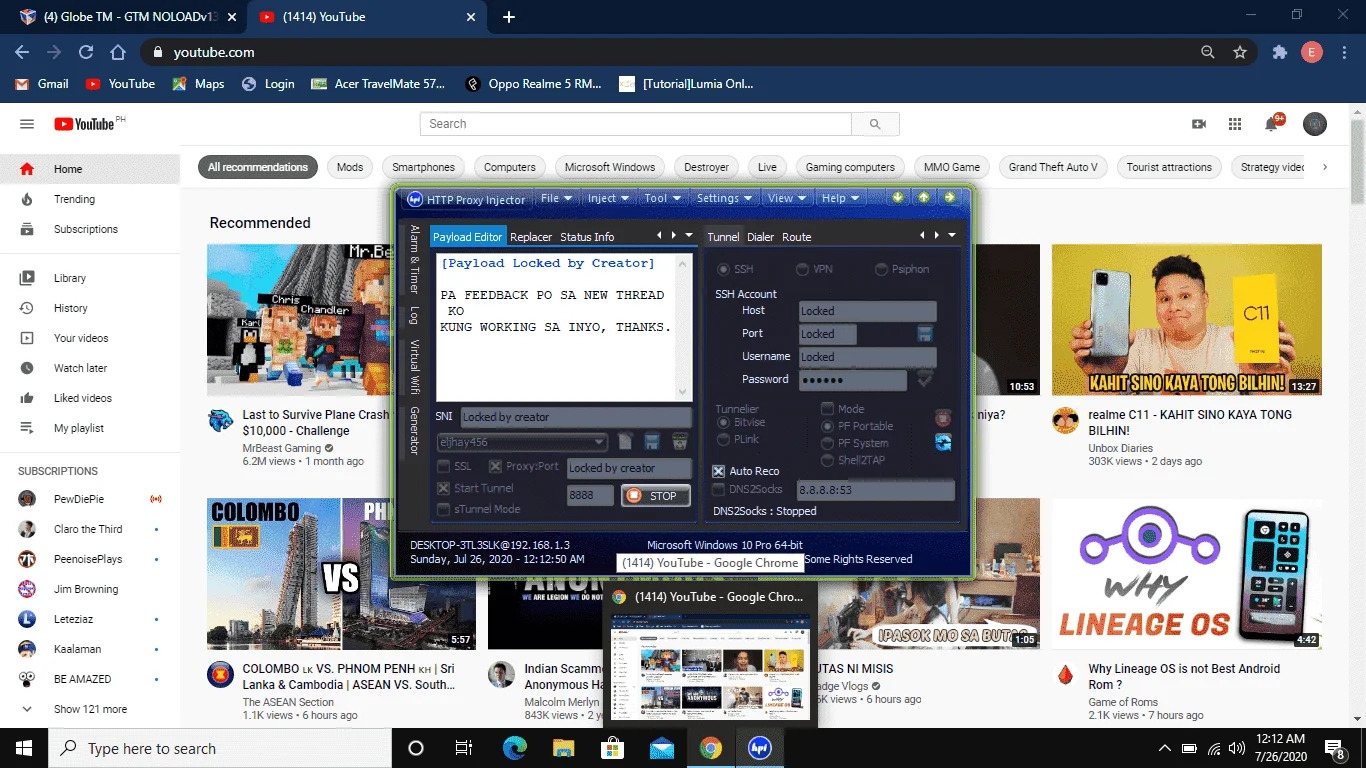Disable the Auto Reco checkbox
The height and width of the screenshot is (768, 1366).
click(x=718, y=471)
